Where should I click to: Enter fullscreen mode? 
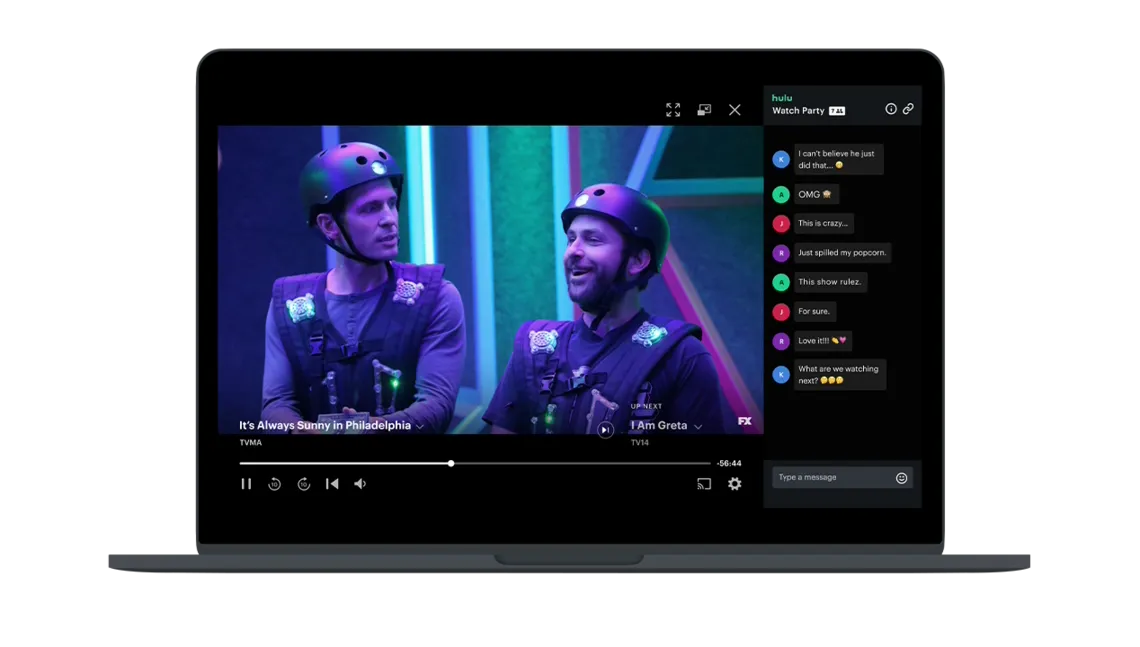(x=673, y=110)
